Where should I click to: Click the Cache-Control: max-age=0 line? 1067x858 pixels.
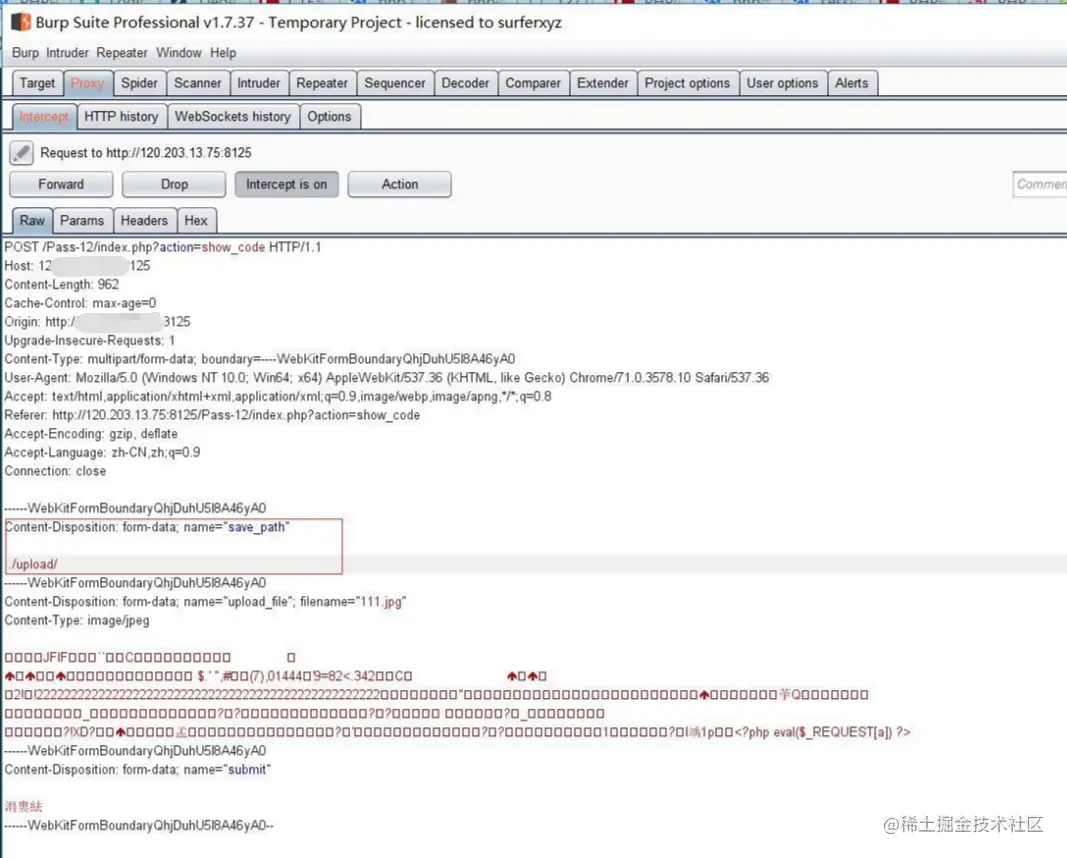click(80, 303)
